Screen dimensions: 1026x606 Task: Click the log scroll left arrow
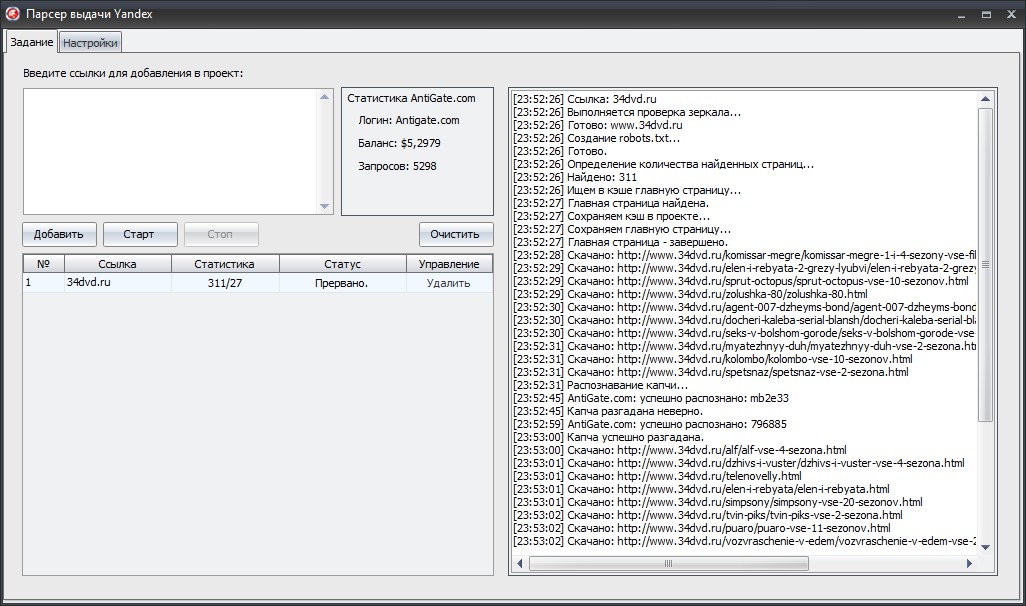(520, 563)
